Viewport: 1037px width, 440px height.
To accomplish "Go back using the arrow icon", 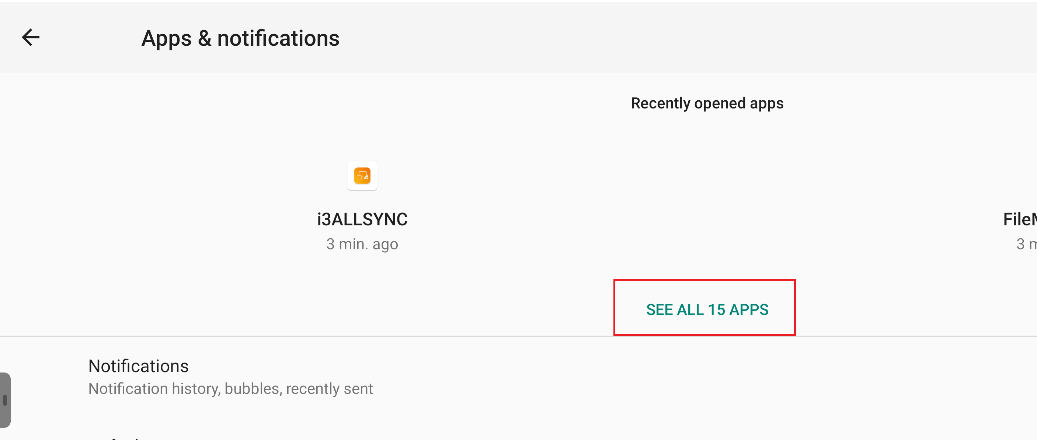I will [31, 38].
